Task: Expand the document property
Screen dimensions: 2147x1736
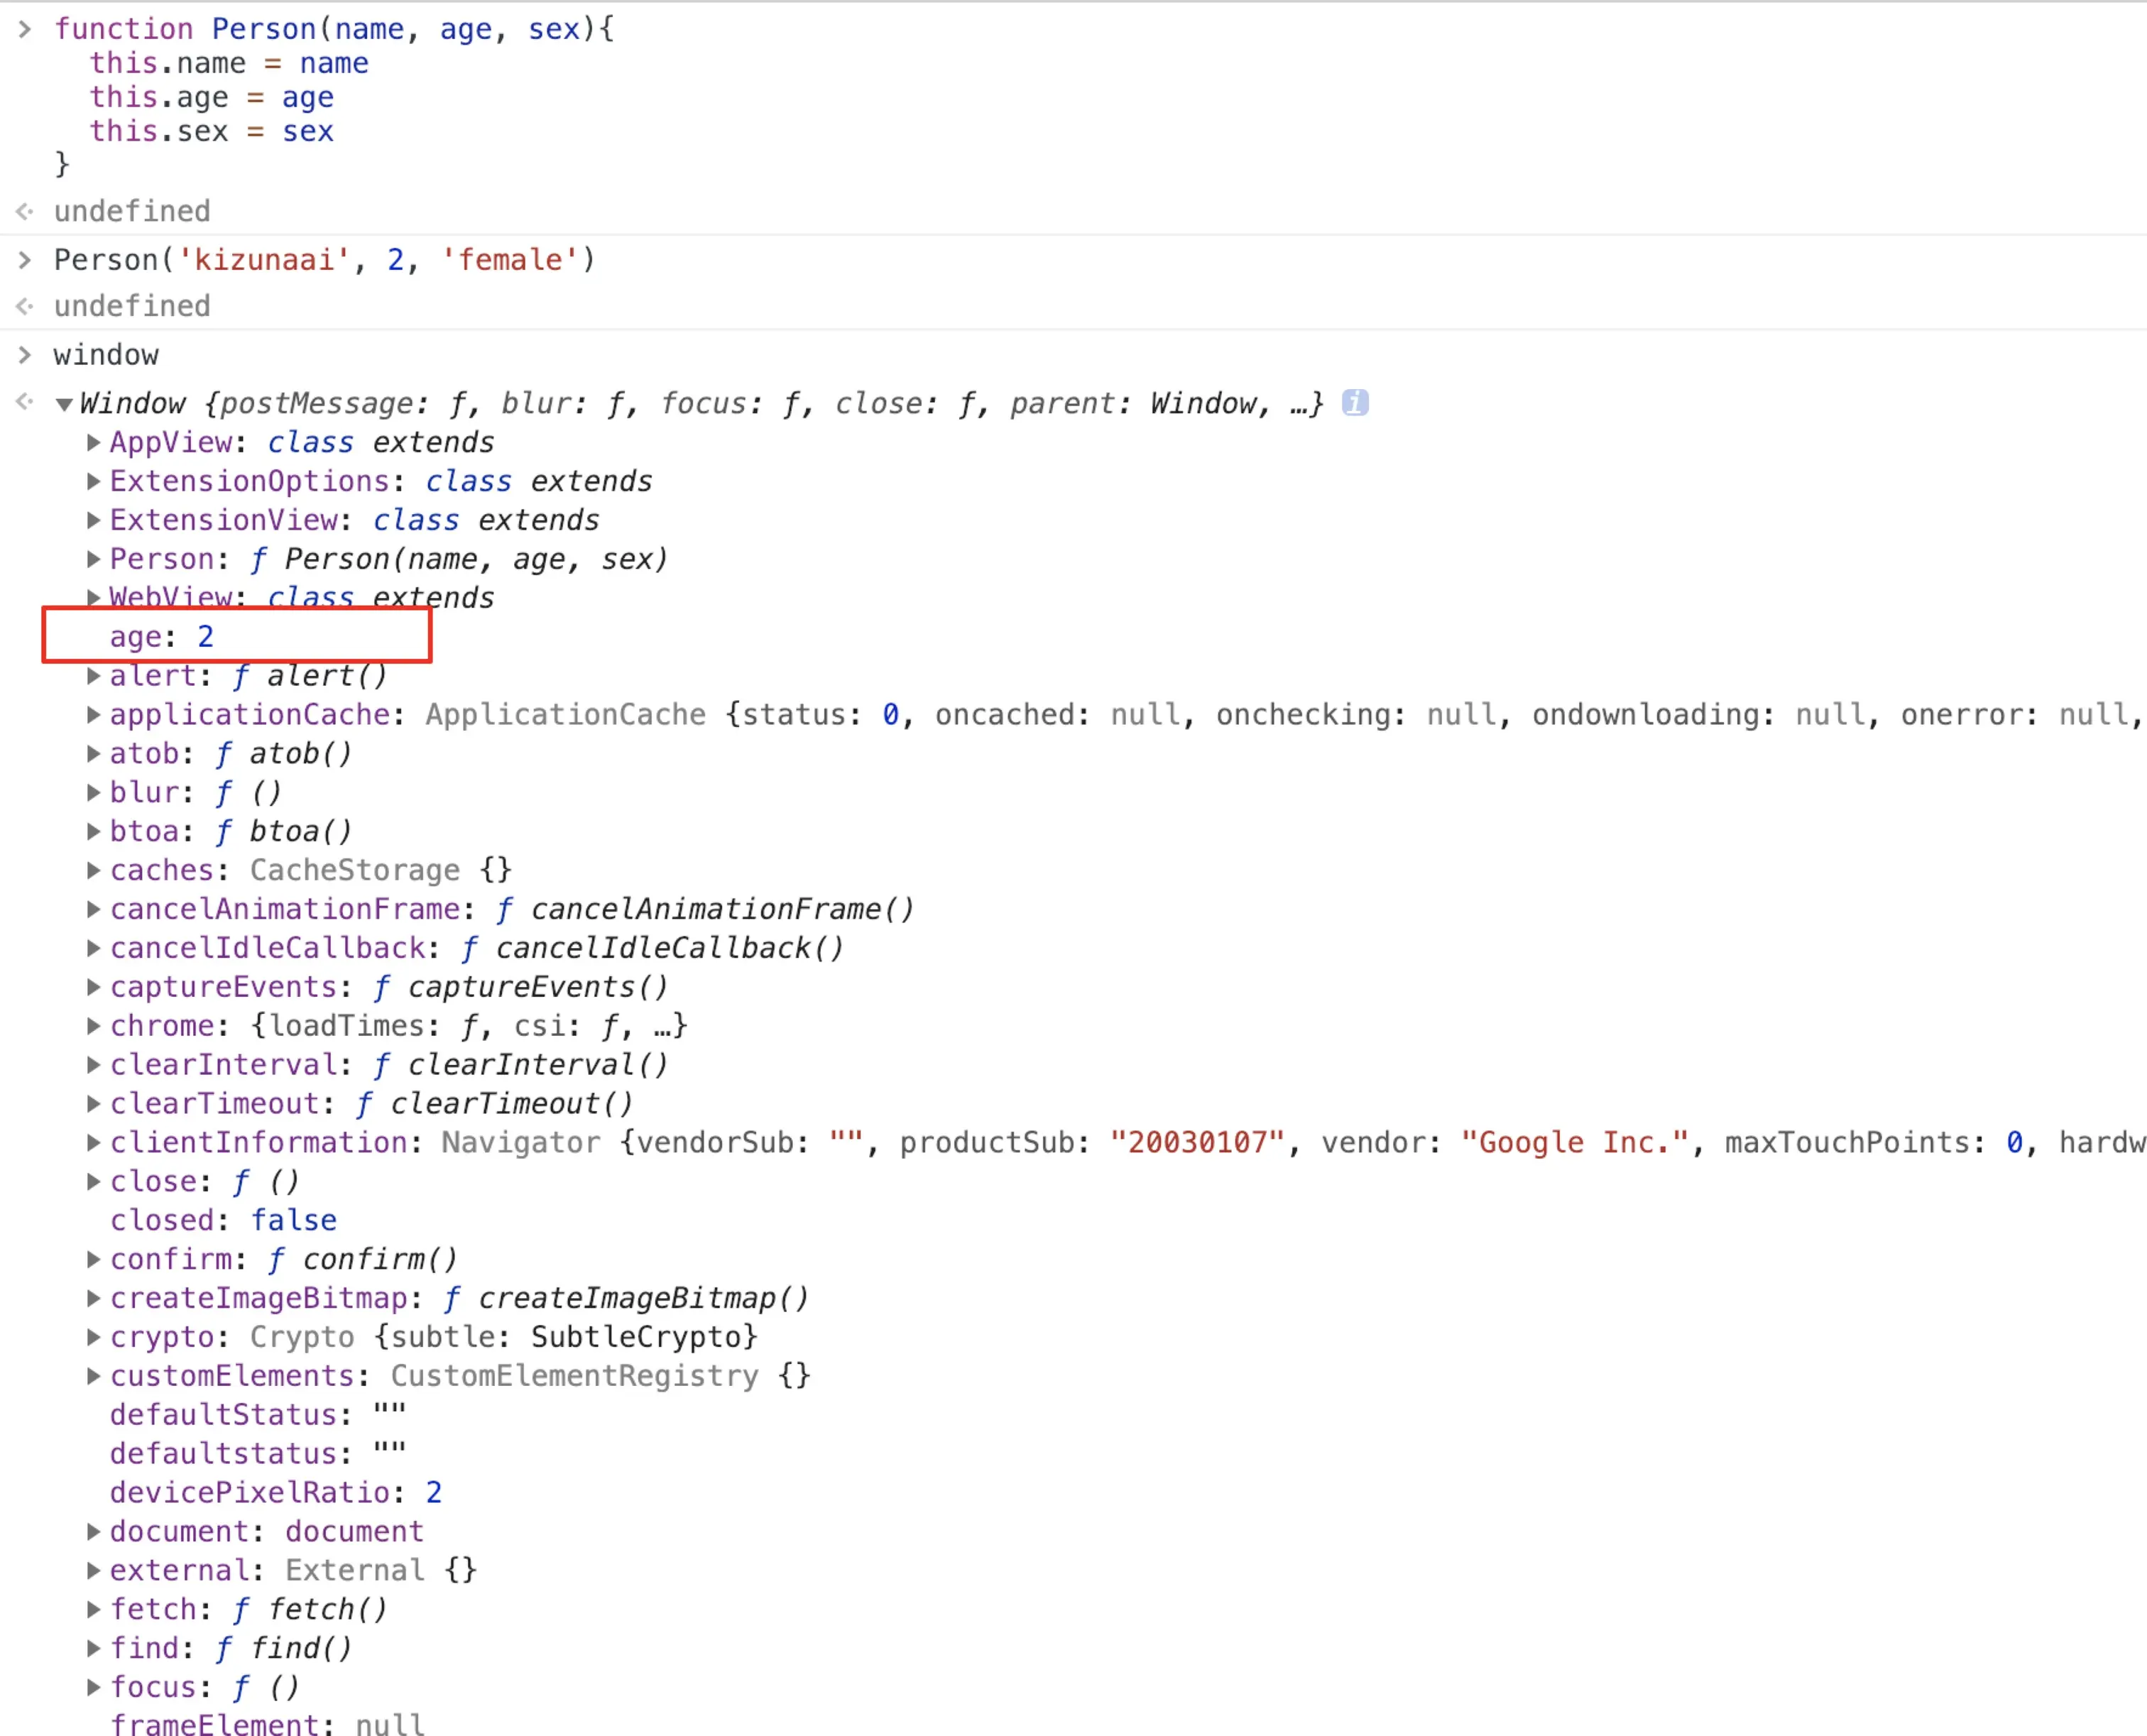Action: coord(93,1531)
